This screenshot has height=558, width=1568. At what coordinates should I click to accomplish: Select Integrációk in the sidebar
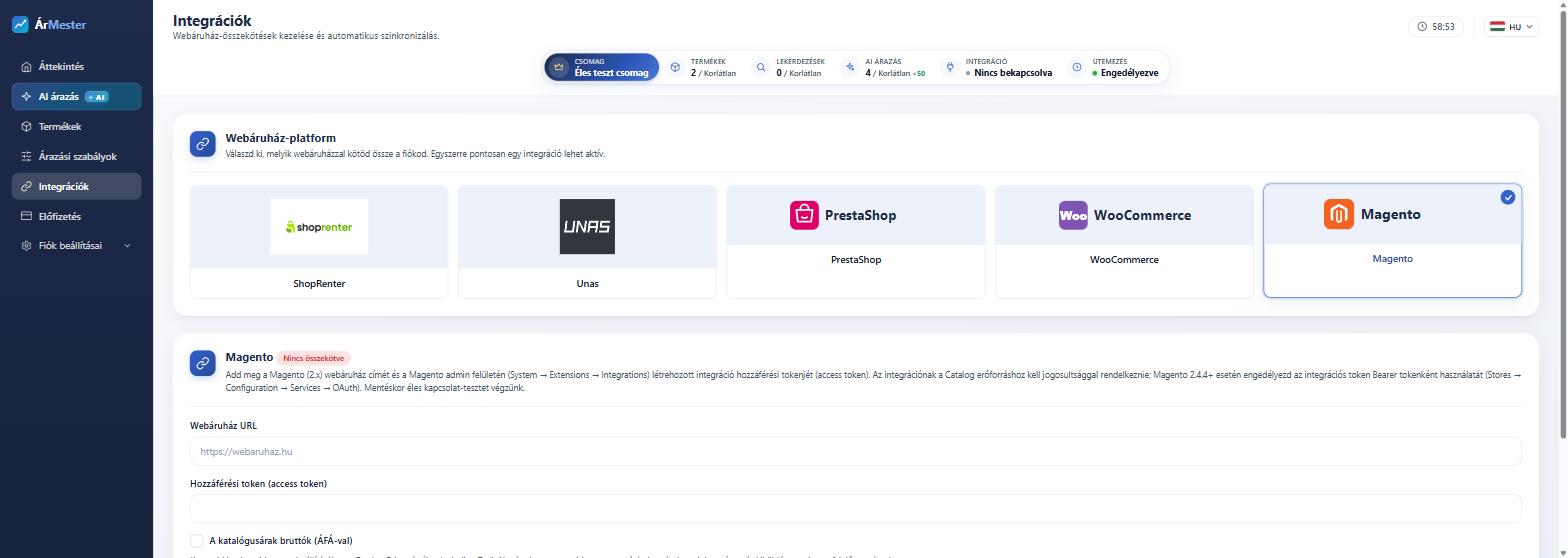click(x=76, y=186)
